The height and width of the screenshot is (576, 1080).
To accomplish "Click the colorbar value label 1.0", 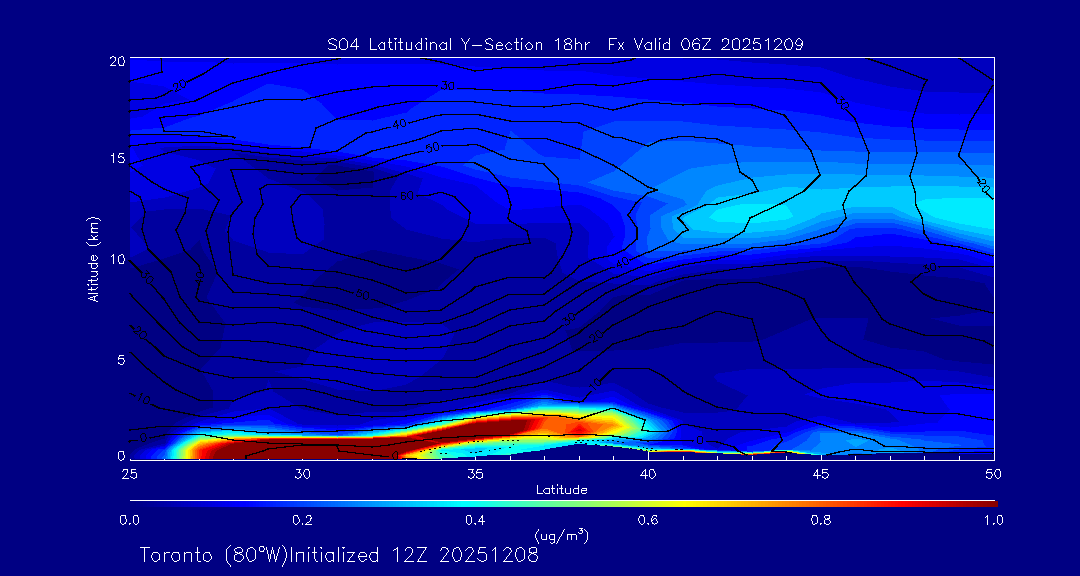I will (994, 520).
